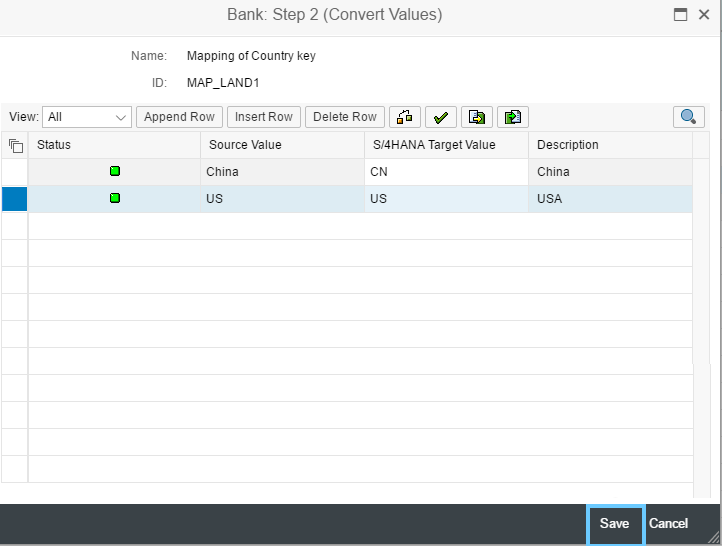Click the import values document icon
The image size is (722, 546).
[512, 117]
